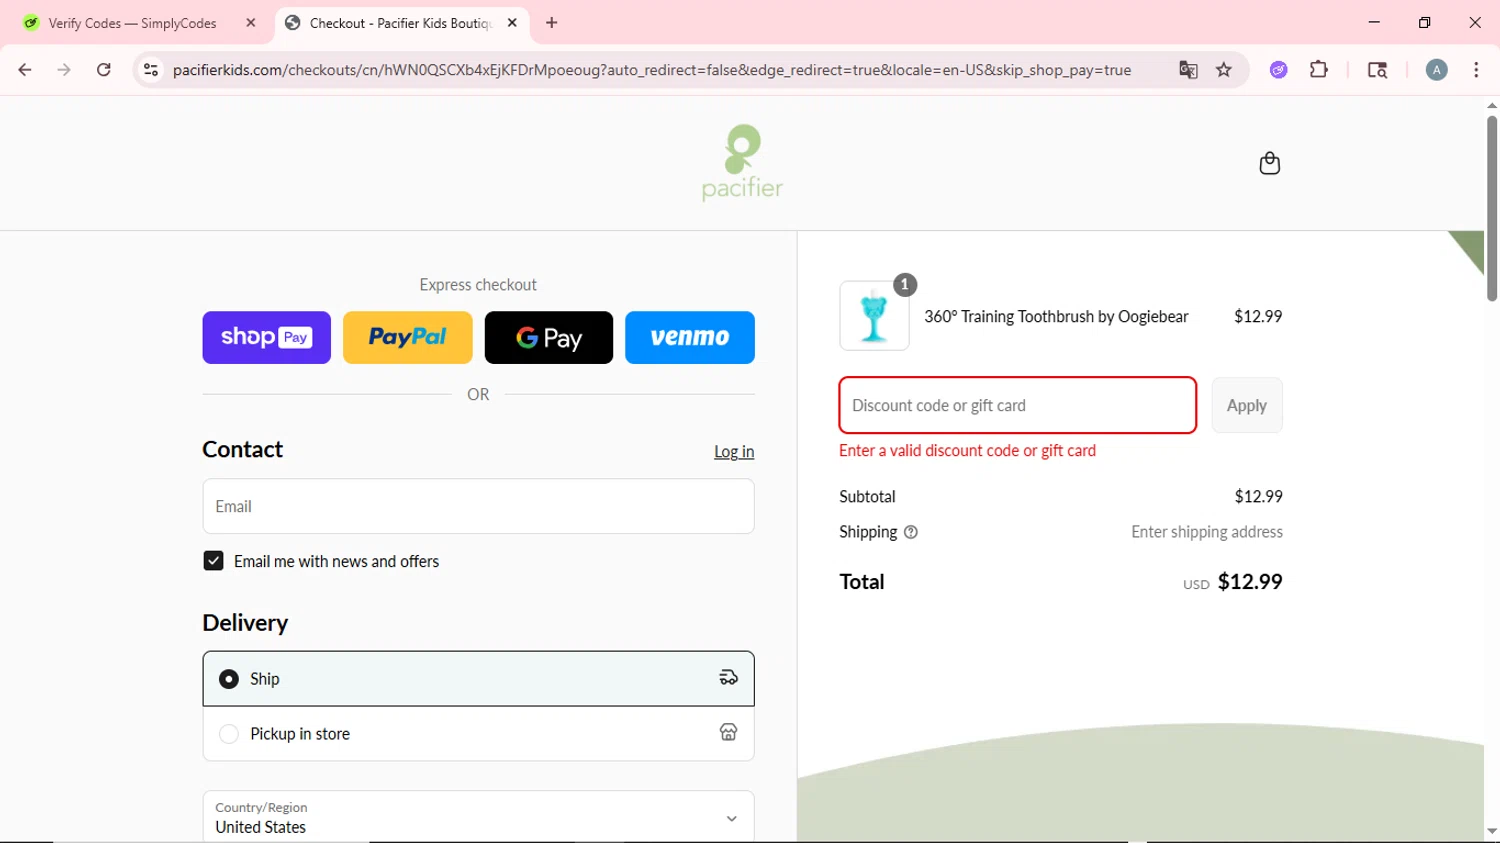Restore down the browser window

click(1425, 22)
